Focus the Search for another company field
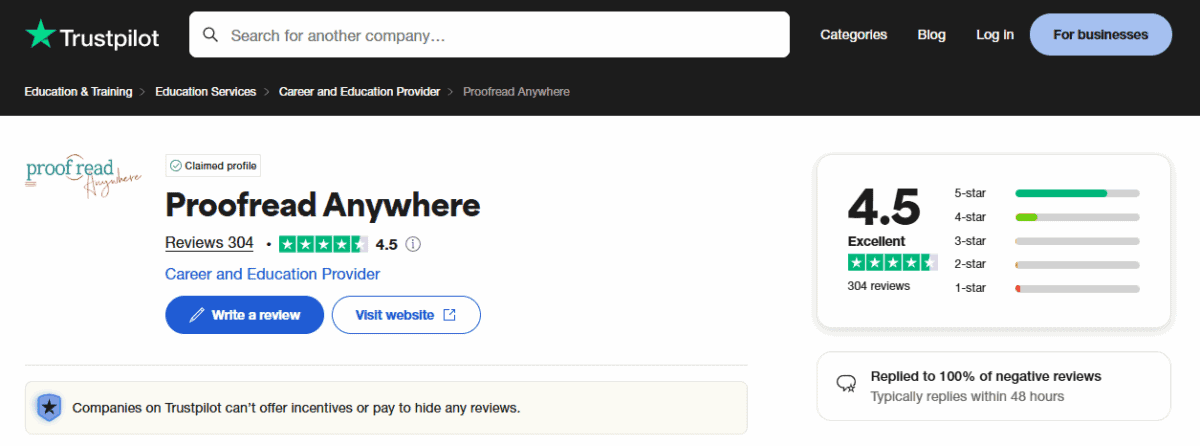Viewport: 1200px width, 446px height. click(490, 35)
